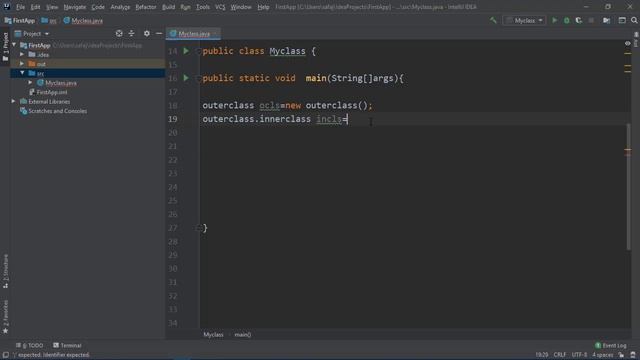Image resolution: width=640 pixels, height=360 pixels.
Task: Click main() in editor breadcrumb bar
Action: point(242,334)
